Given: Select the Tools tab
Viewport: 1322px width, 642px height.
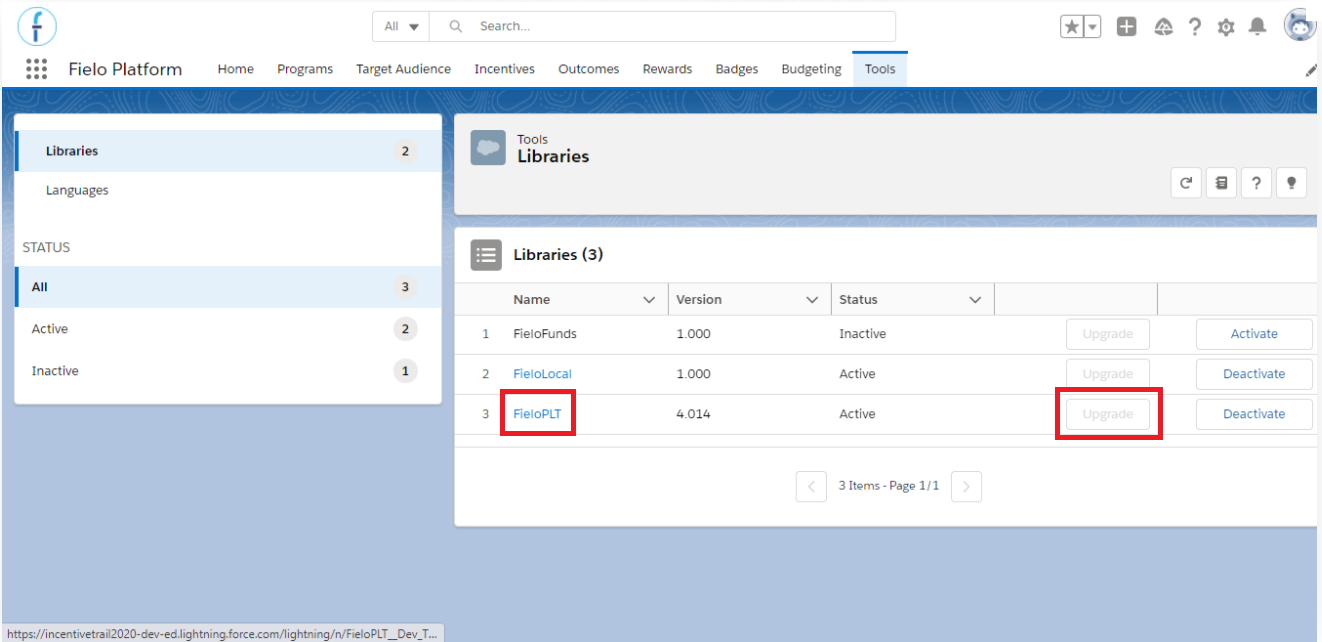Looking at the screenshot, I should (880, 69).
